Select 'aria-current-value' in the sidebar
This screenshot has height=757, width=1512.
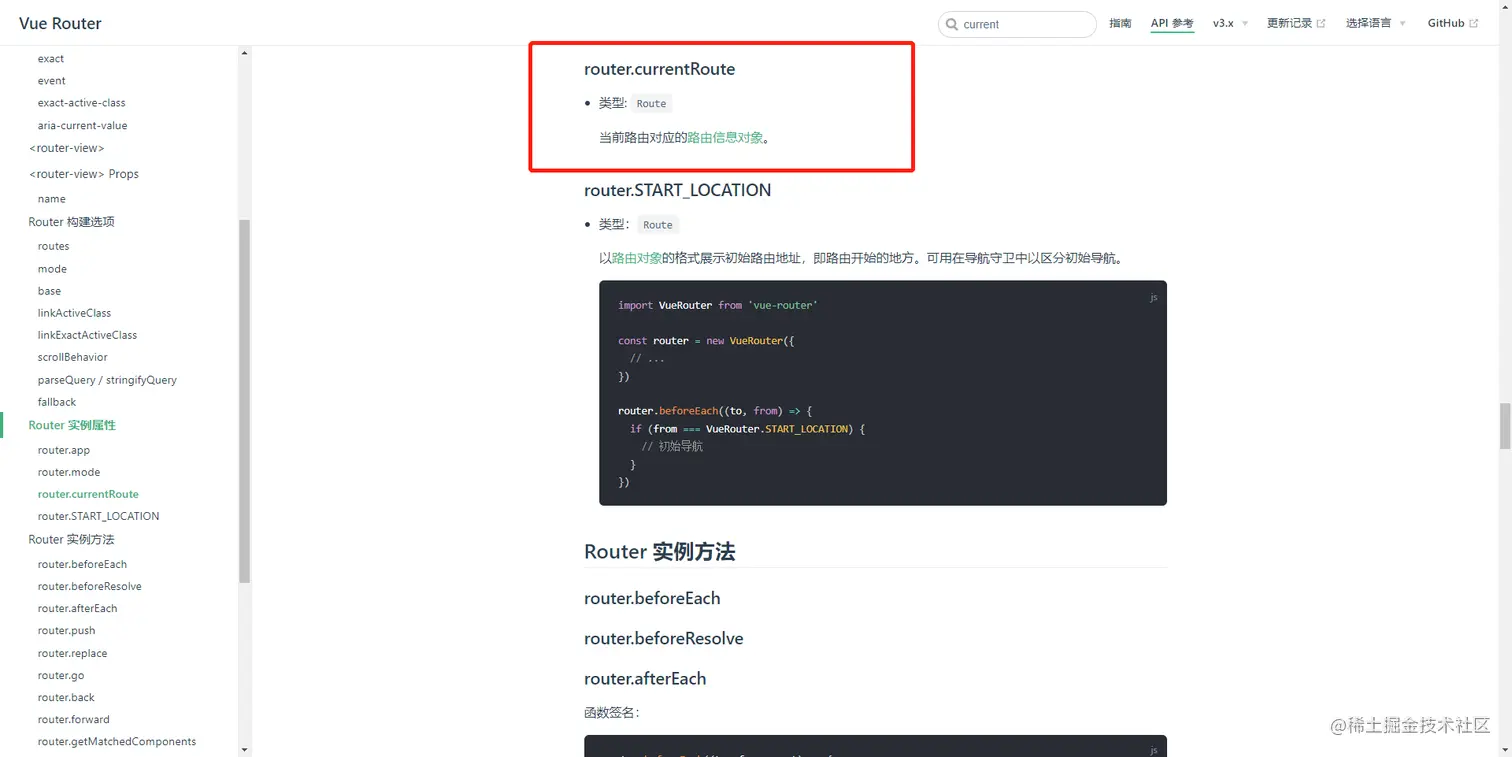click(83, 126)
